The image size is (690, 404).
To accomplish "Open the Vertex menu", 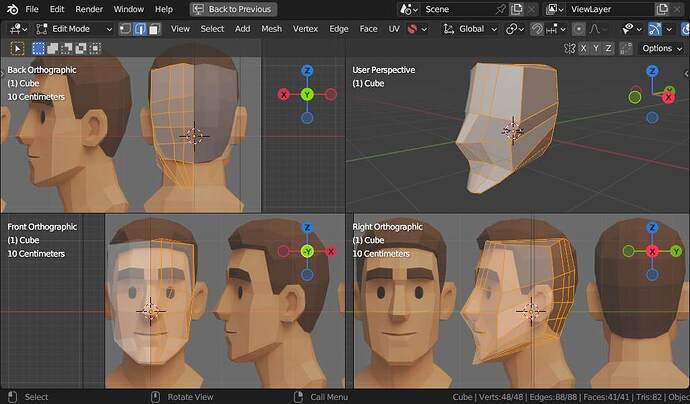I will pos(305,29).
